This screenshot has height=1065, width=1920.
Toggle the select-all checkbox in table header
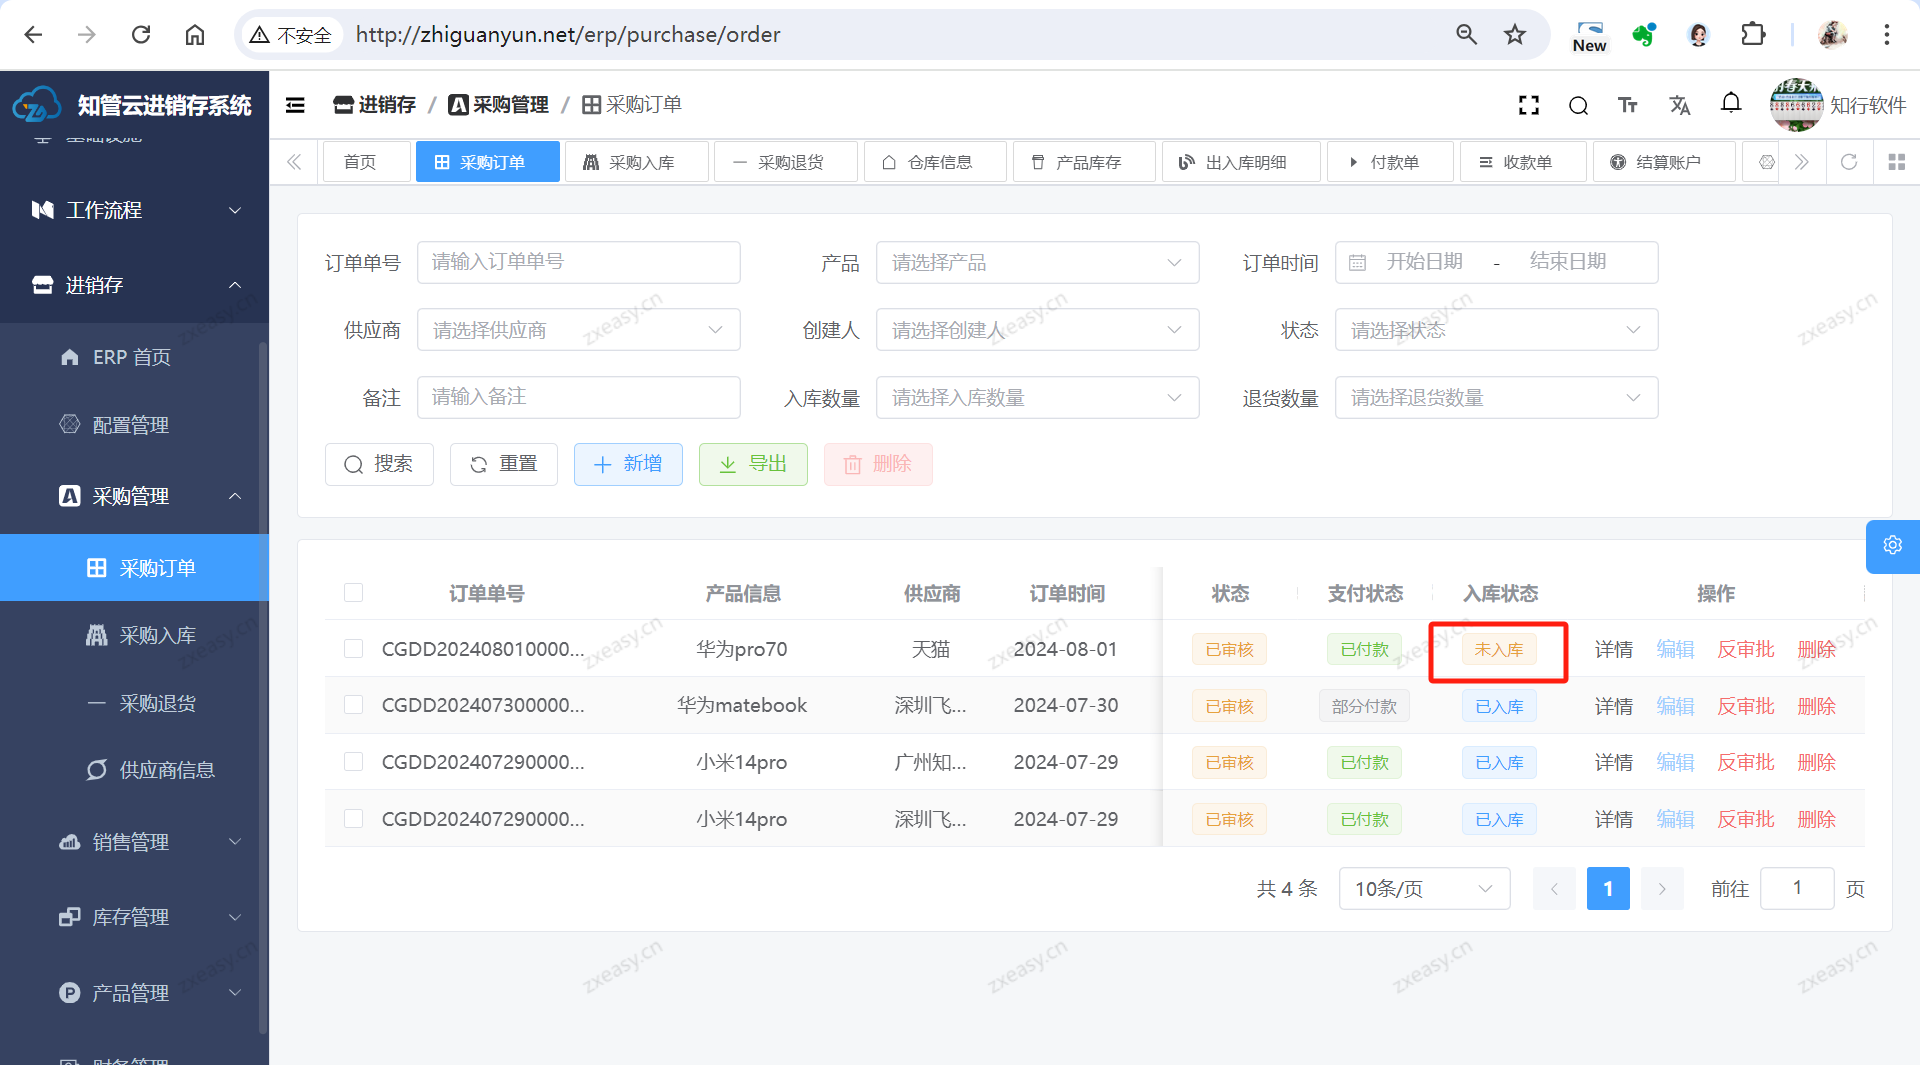(353, 593)
